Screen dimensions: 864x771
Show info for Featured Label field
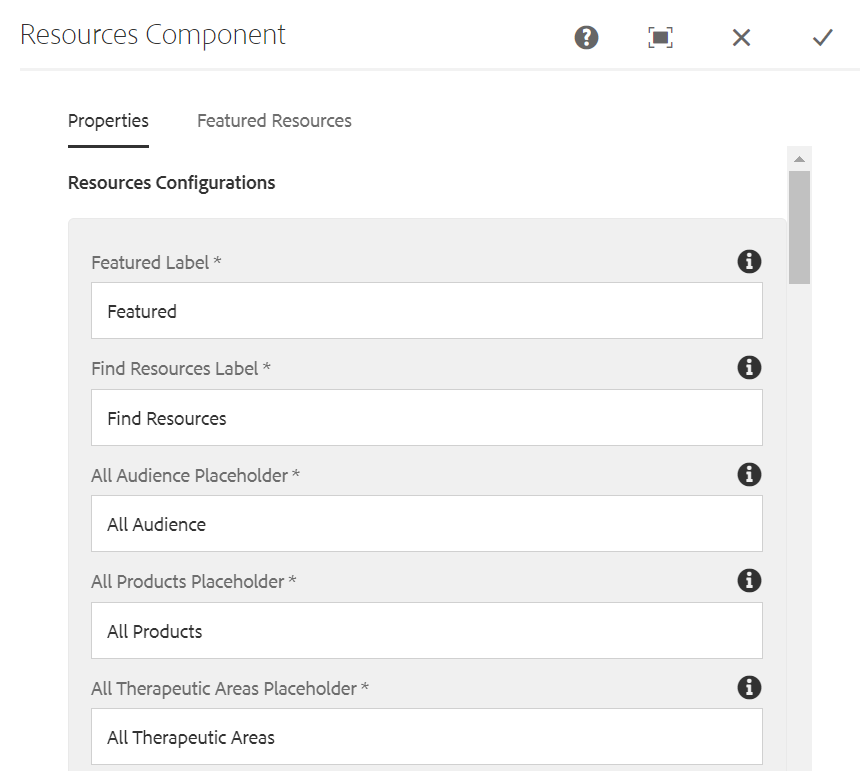pyautogui.click(x=749, y=261)
